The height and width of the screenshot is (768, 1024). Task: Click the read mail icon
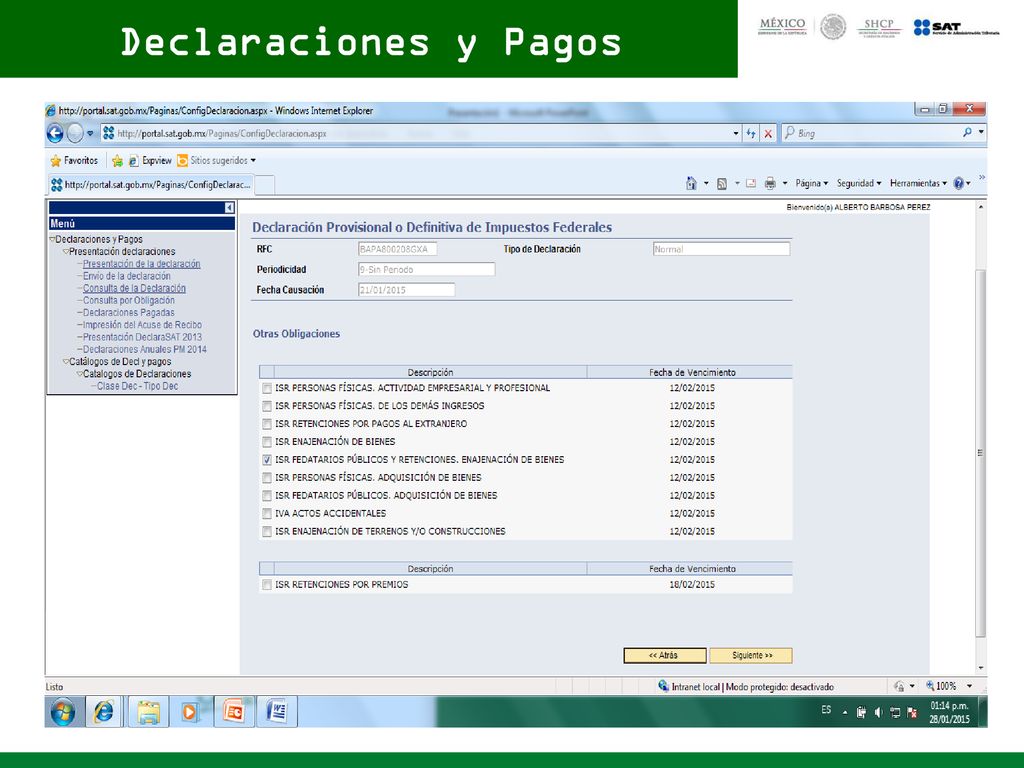point(751,184)
